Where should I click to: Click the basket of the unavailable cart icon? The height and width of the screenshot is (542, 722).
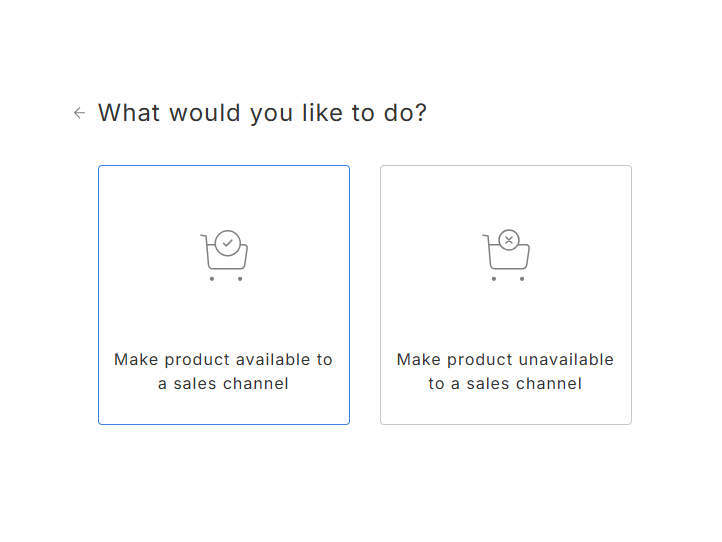509,257
